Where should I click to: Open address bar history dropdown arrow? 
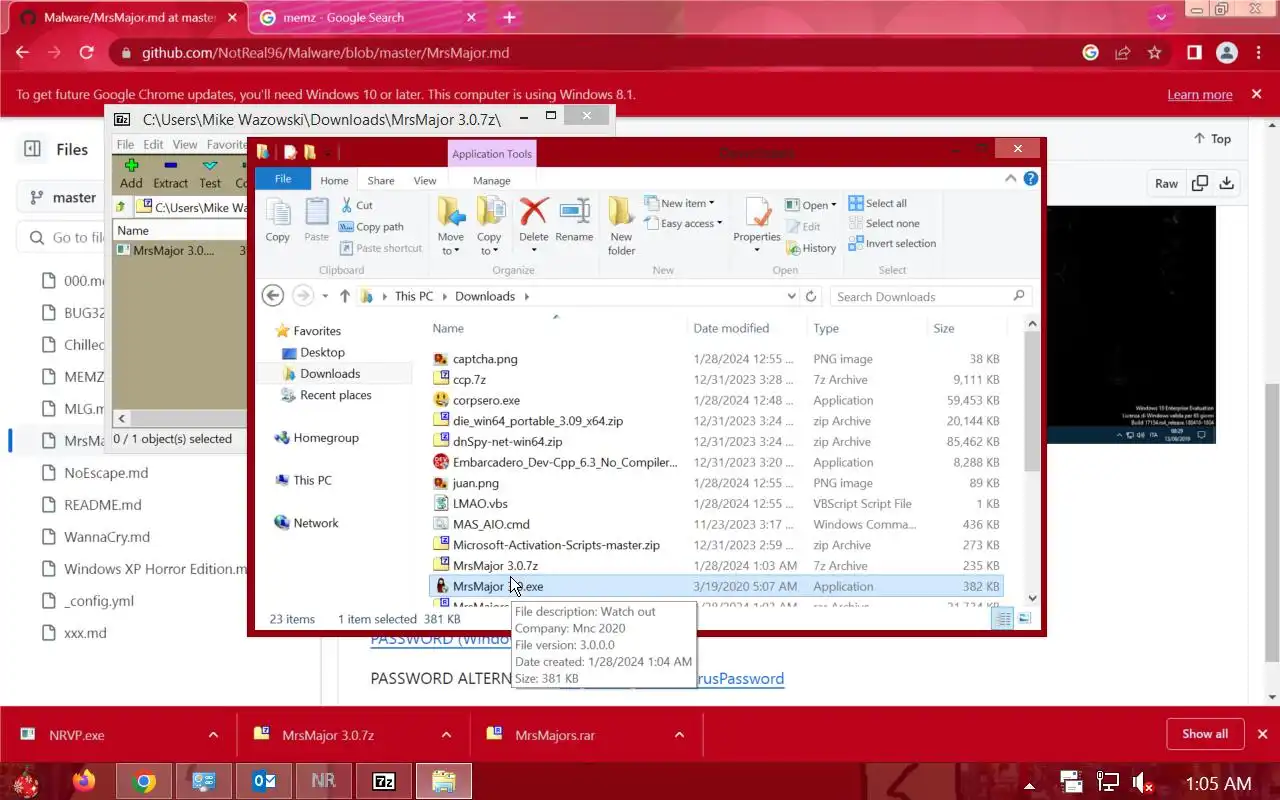[x=792, y=296]
